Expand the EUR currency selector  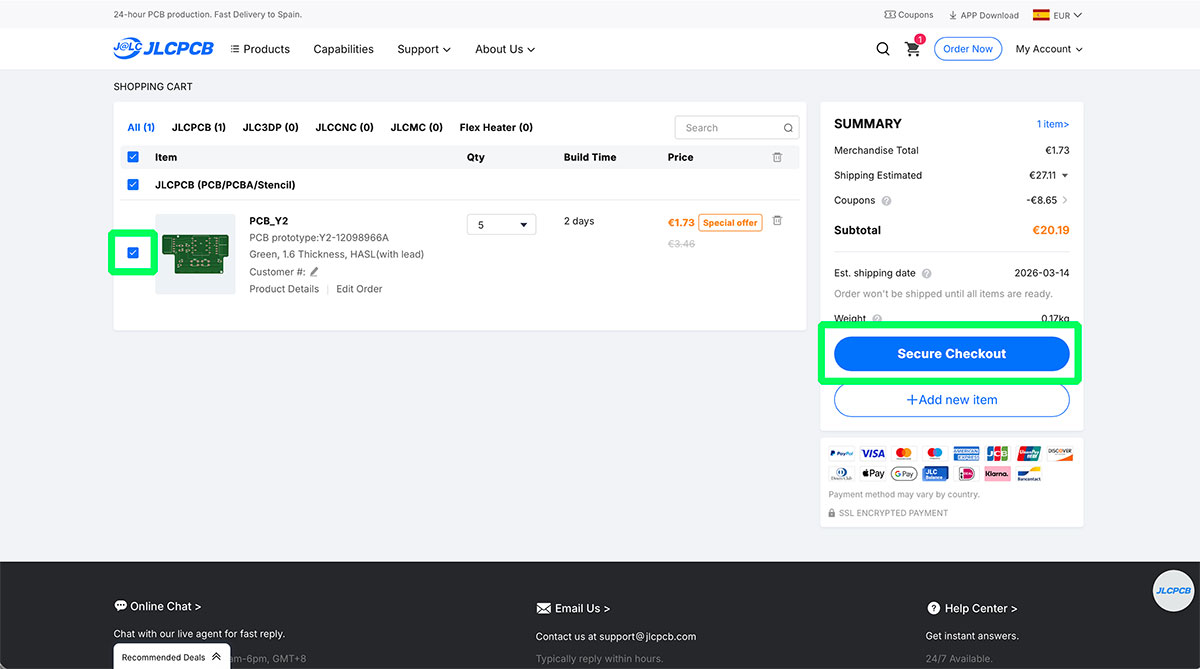coord(1058,15)
